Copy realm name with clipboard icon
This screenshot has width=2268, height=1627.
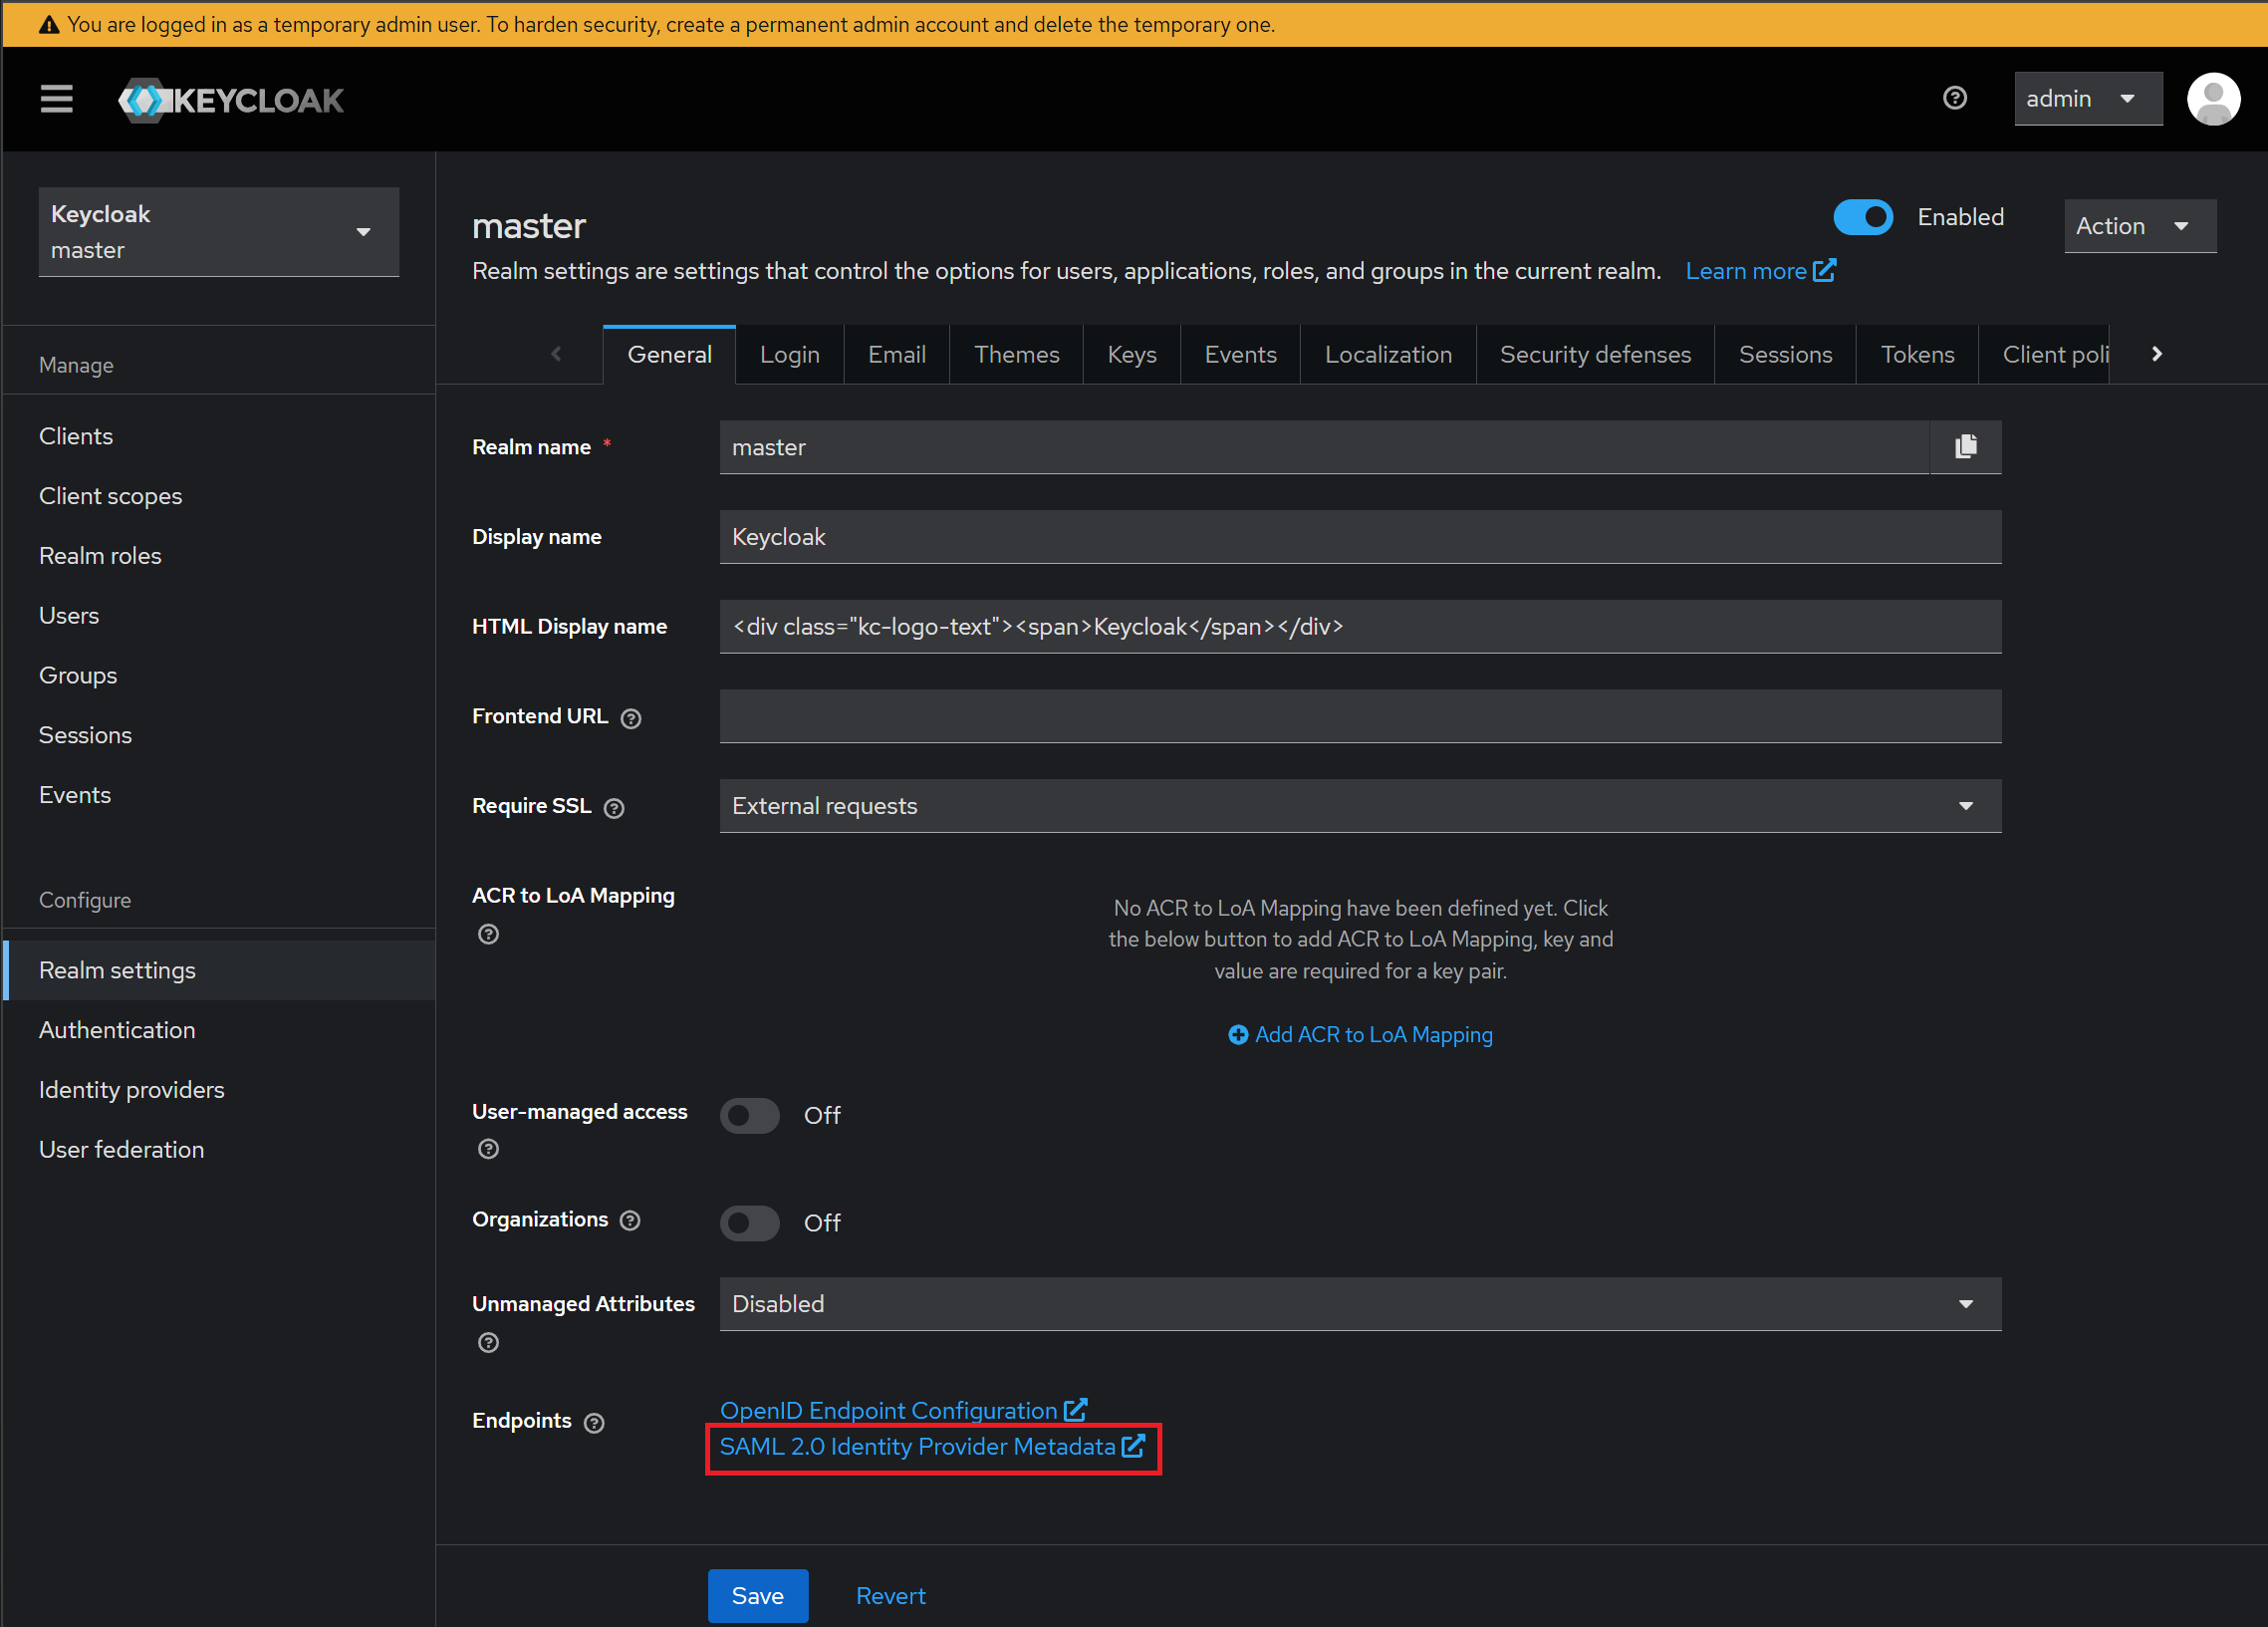(1965, 446)
